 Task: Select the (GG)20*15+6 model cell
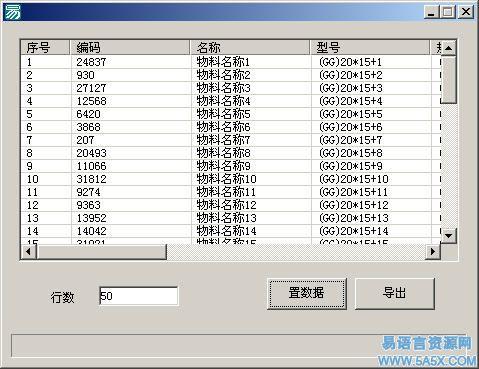tap(371, 127)
